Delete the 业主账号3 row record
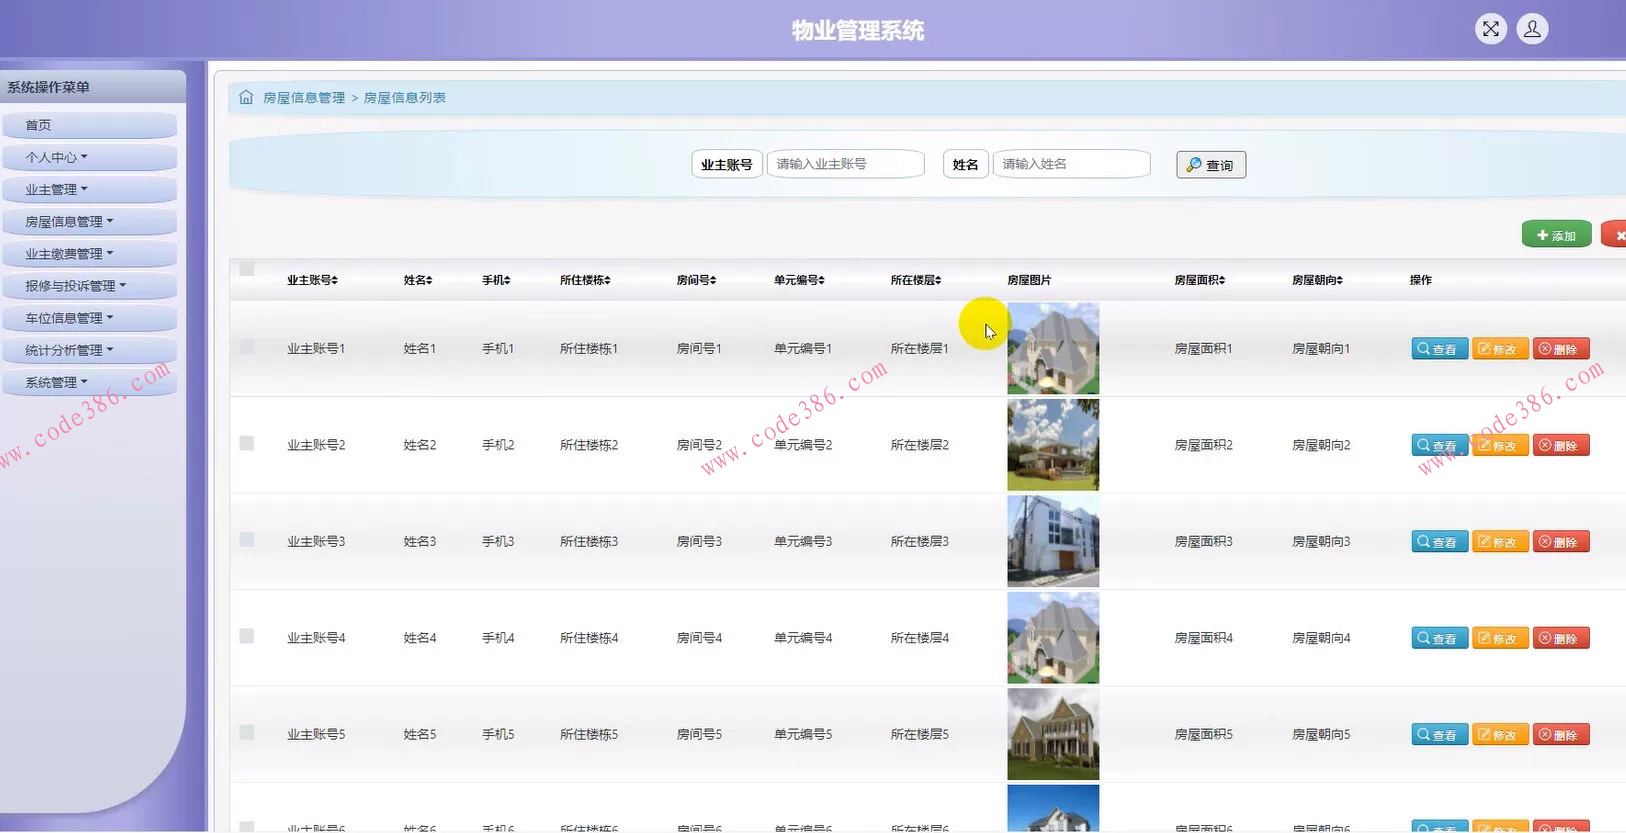This screenshot has width=1626, height=833. (1560, 542)
